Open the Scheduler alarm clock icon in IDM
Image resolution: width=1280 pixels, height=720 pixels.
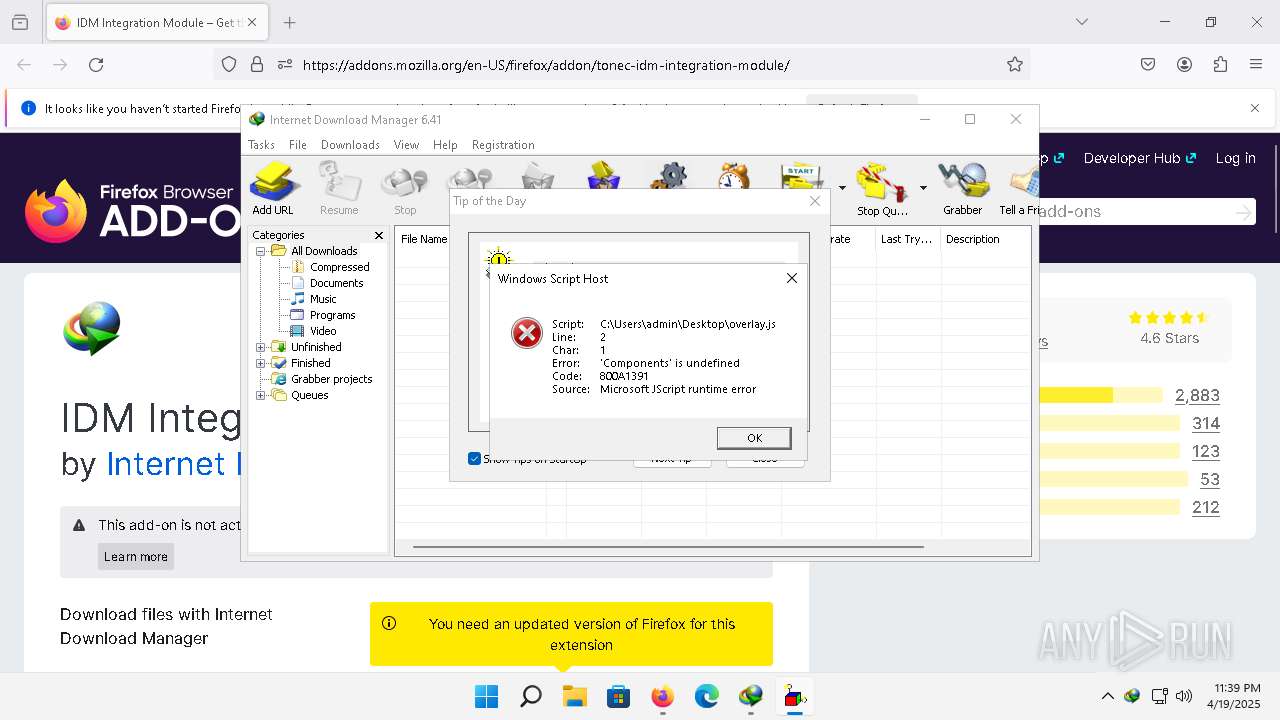[x=734, y=175]
